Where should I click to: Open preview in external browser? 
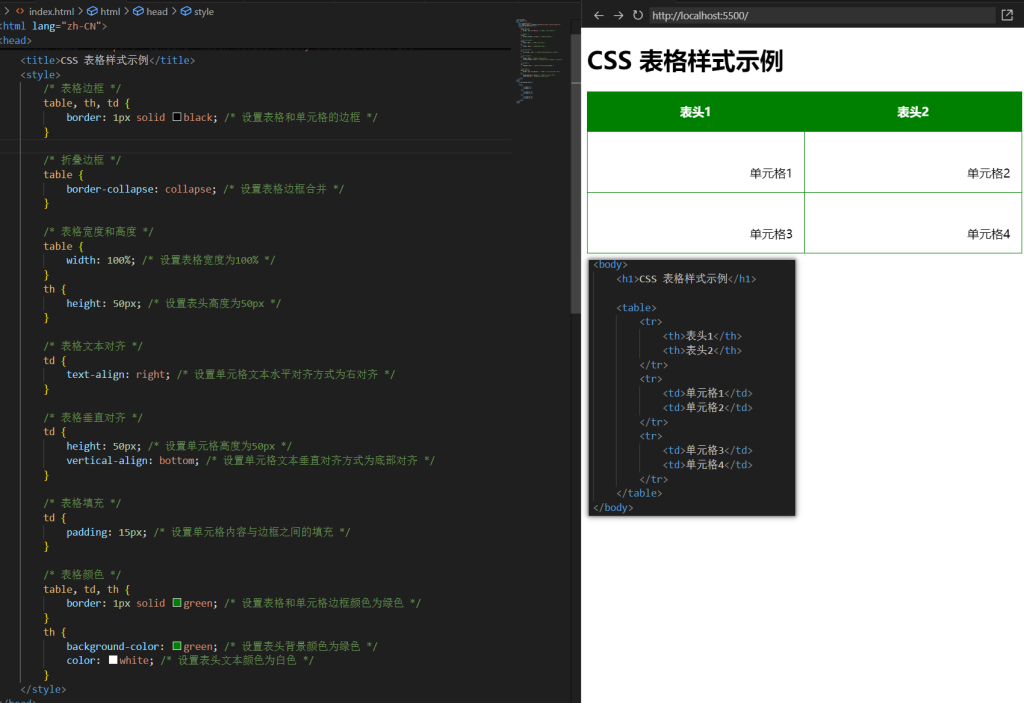click(x=1006, y=15)
